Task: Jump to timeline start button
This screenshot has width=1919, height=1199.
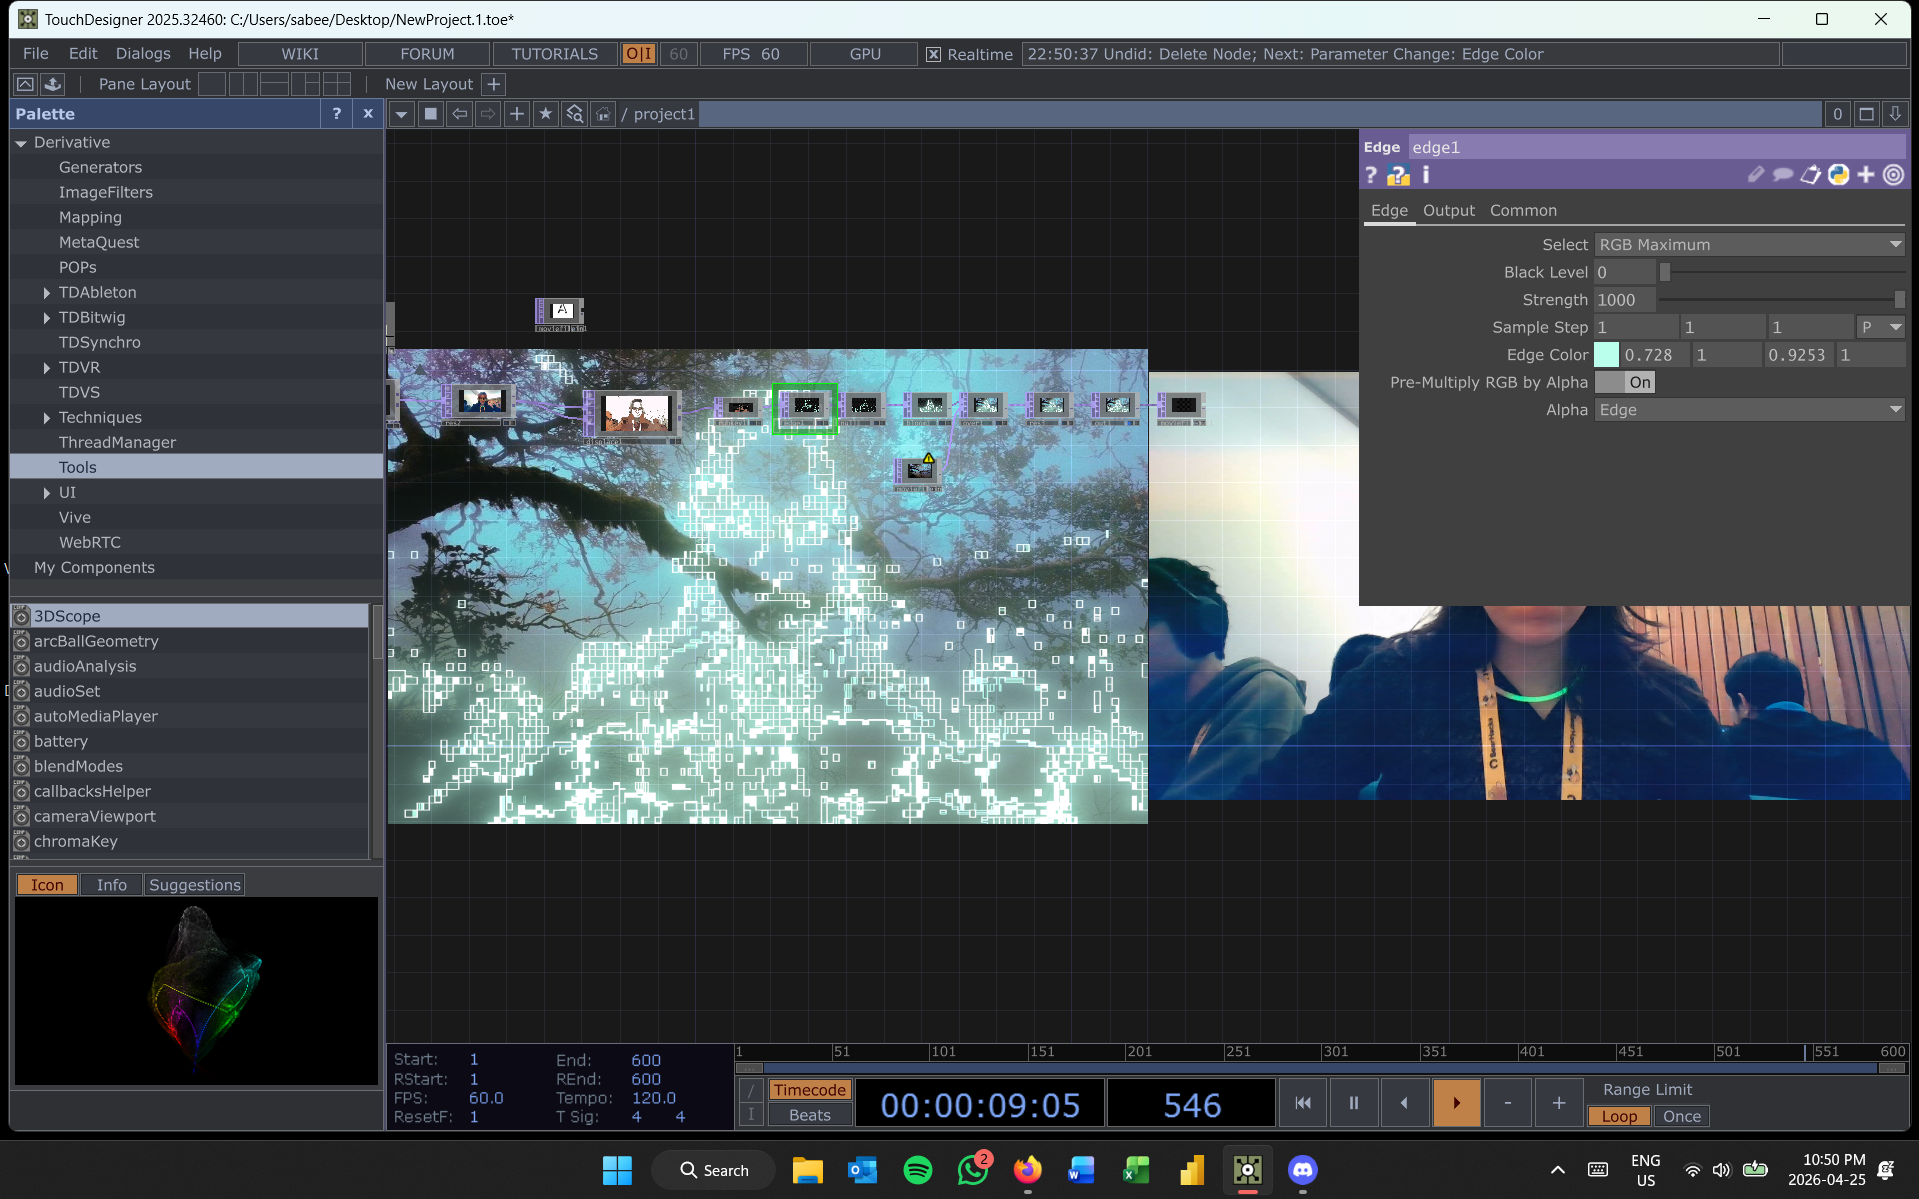Action: click(1303, 1103)
